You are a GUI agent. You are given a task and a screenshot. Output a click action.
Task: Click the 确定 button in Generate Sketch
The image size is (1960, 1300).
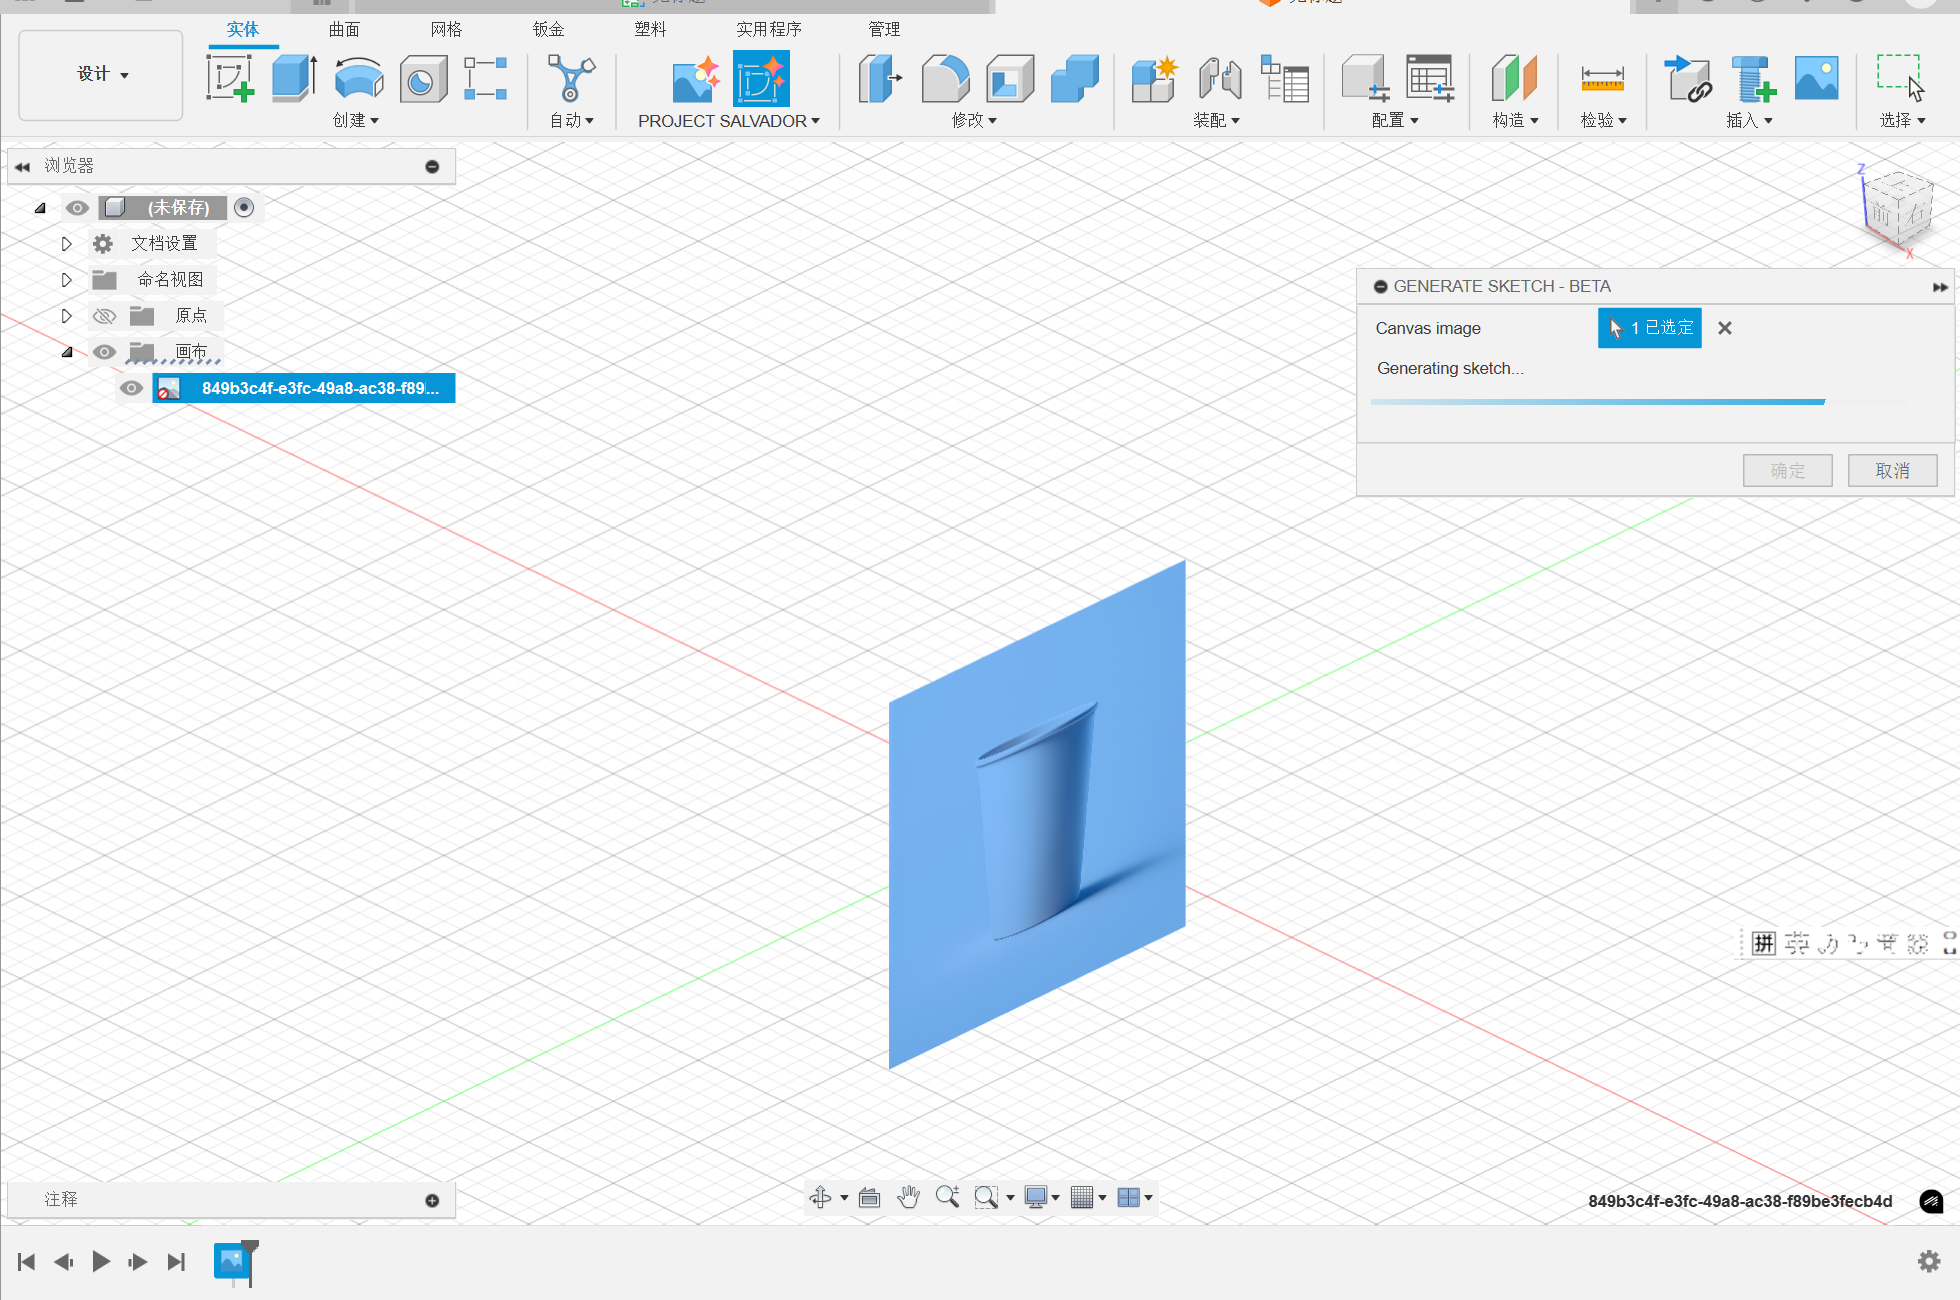(1787, 471)
